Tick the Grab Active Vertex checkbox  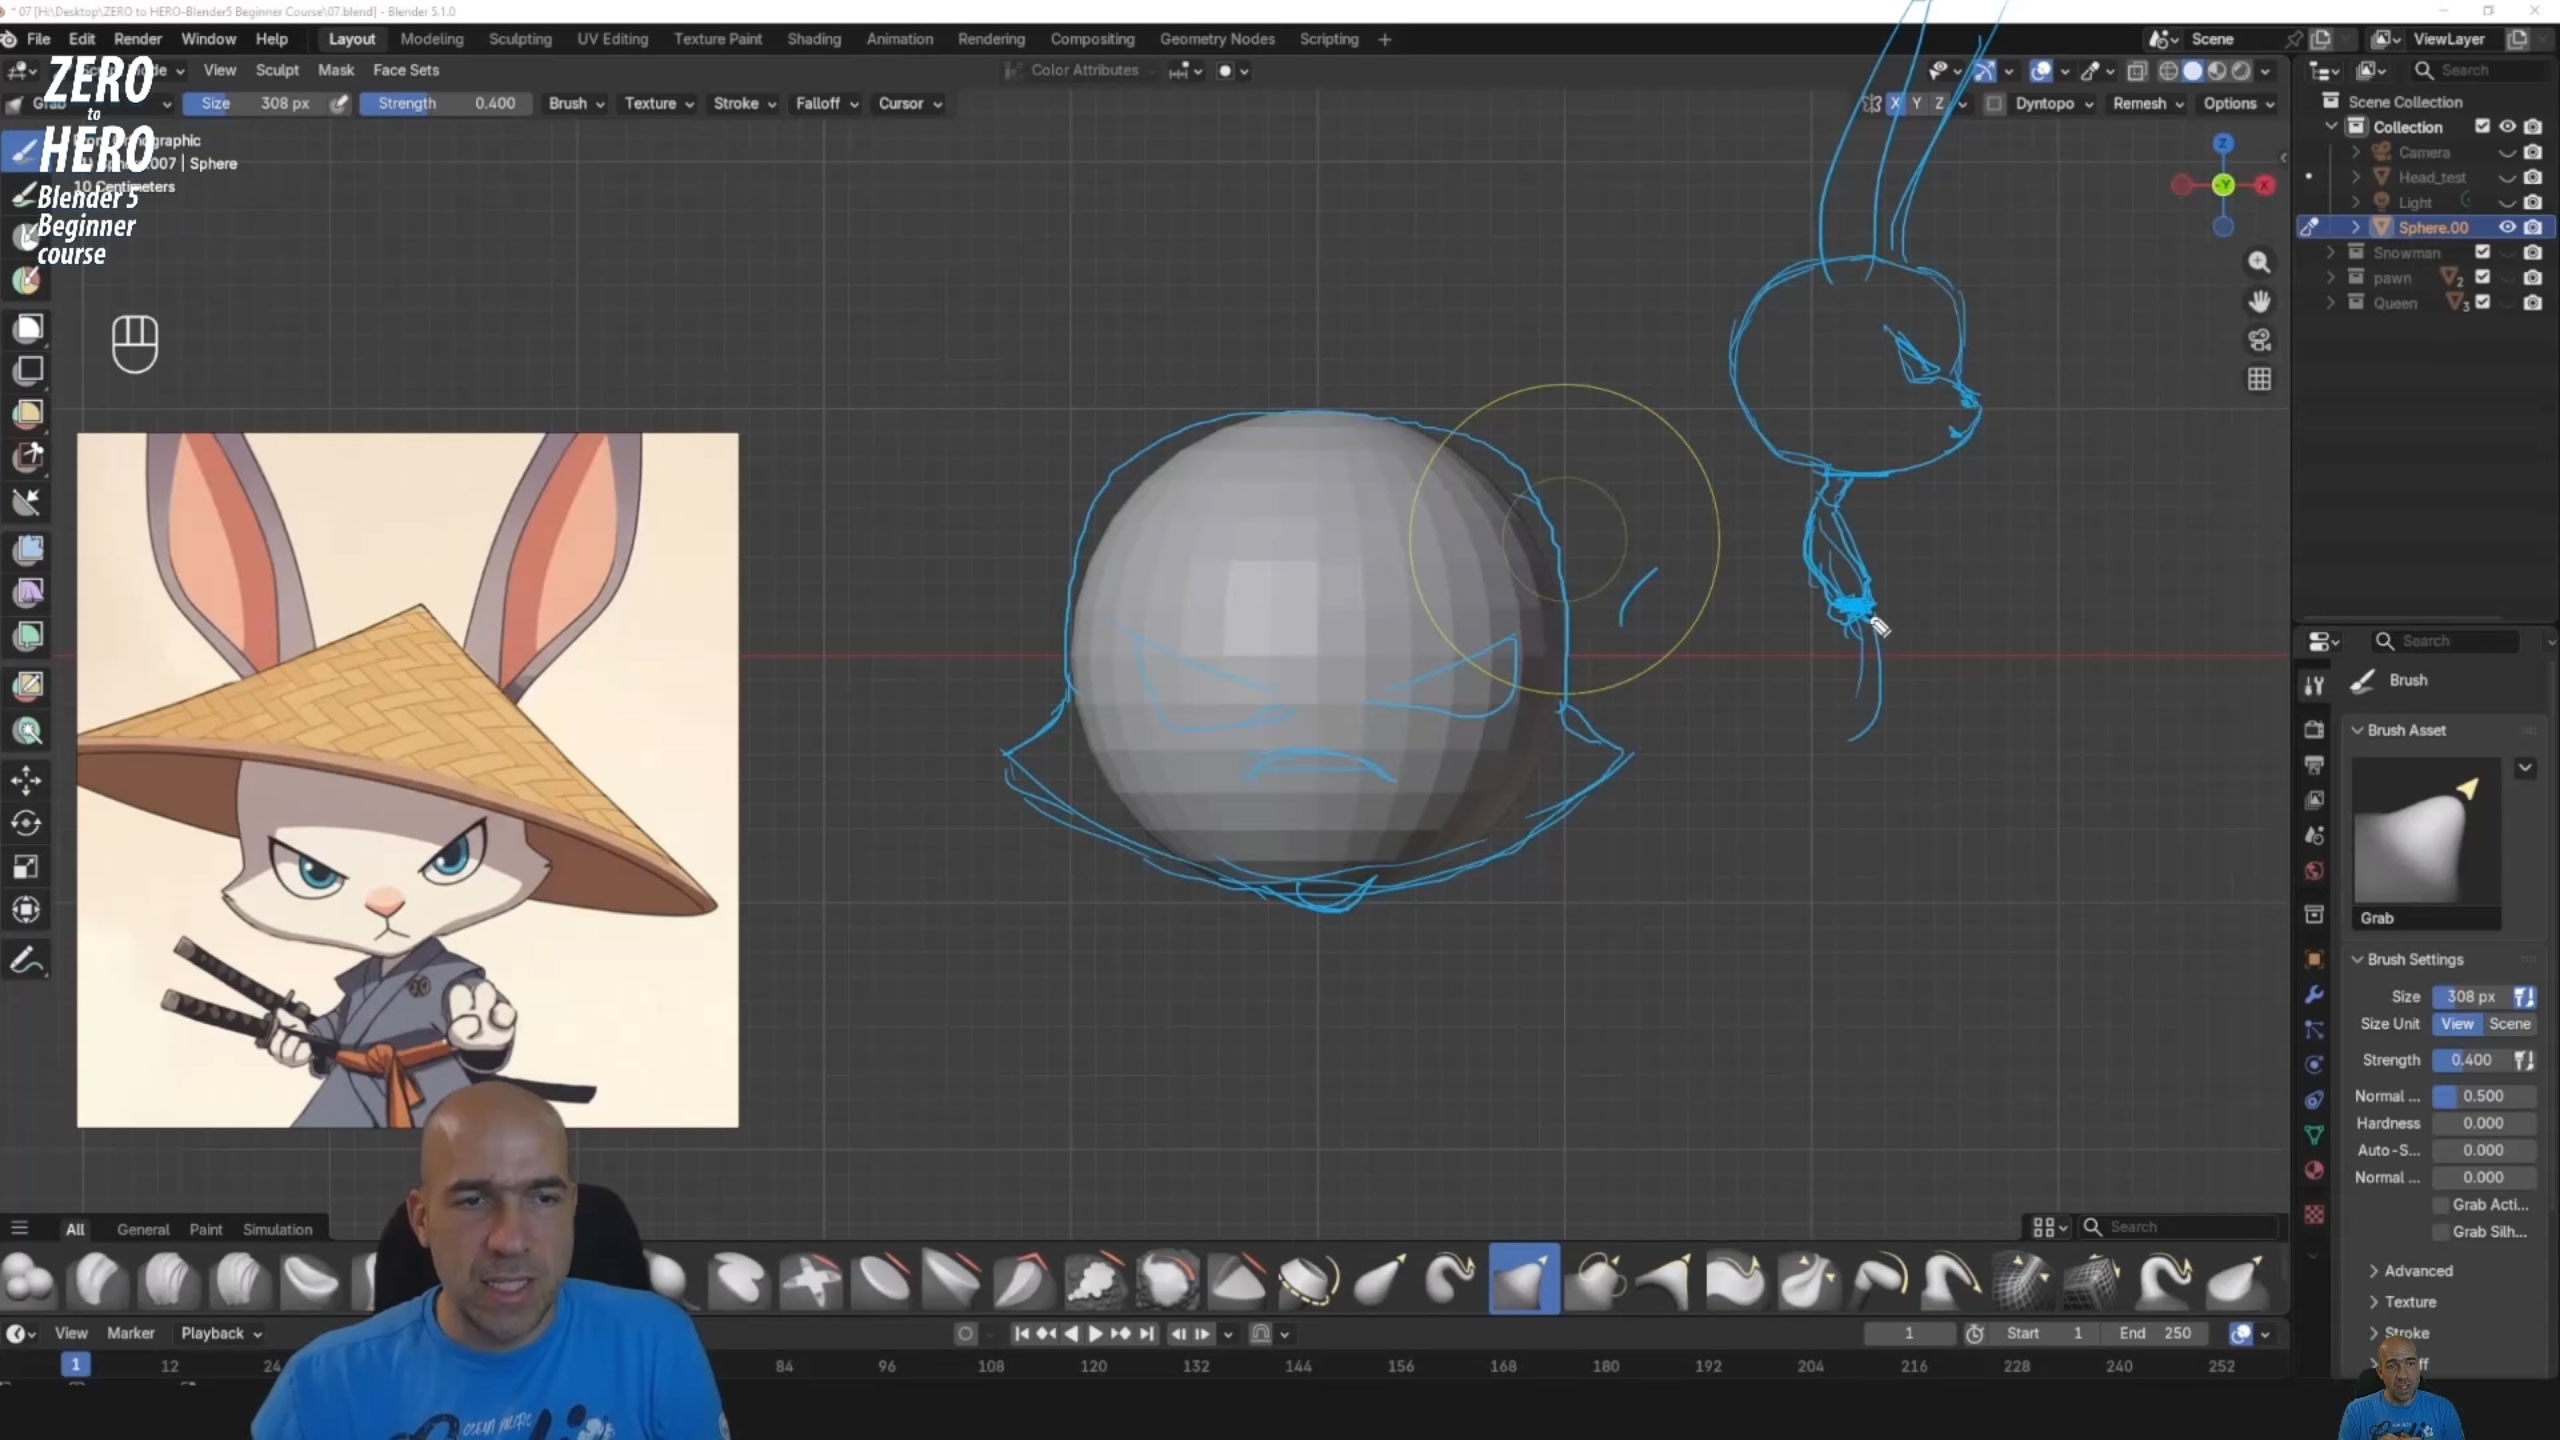coord(2441,1205)
